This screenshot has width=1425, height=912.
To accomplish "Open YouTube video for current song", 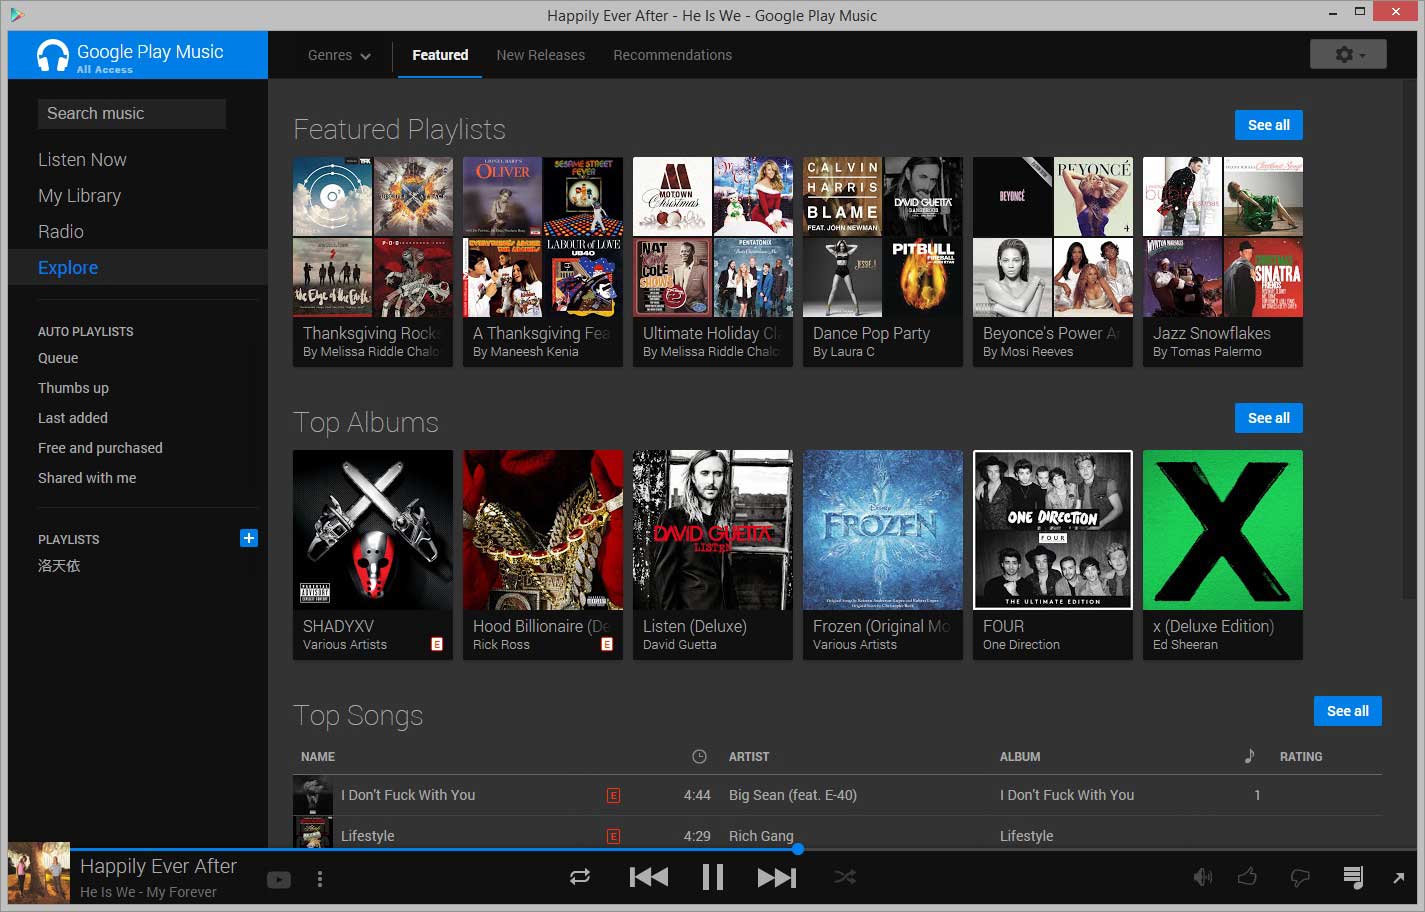I will tap(279, 880).
